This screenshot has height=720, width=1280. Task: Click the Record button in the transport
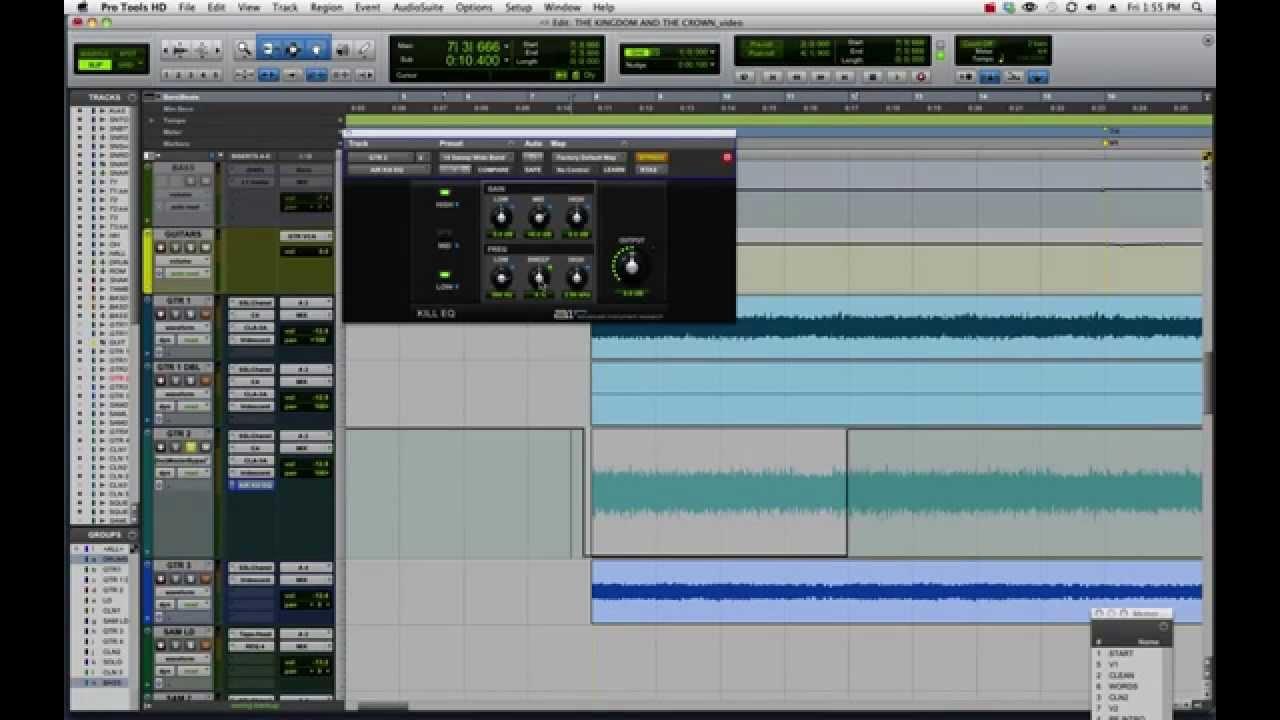(x=921, y=76)
